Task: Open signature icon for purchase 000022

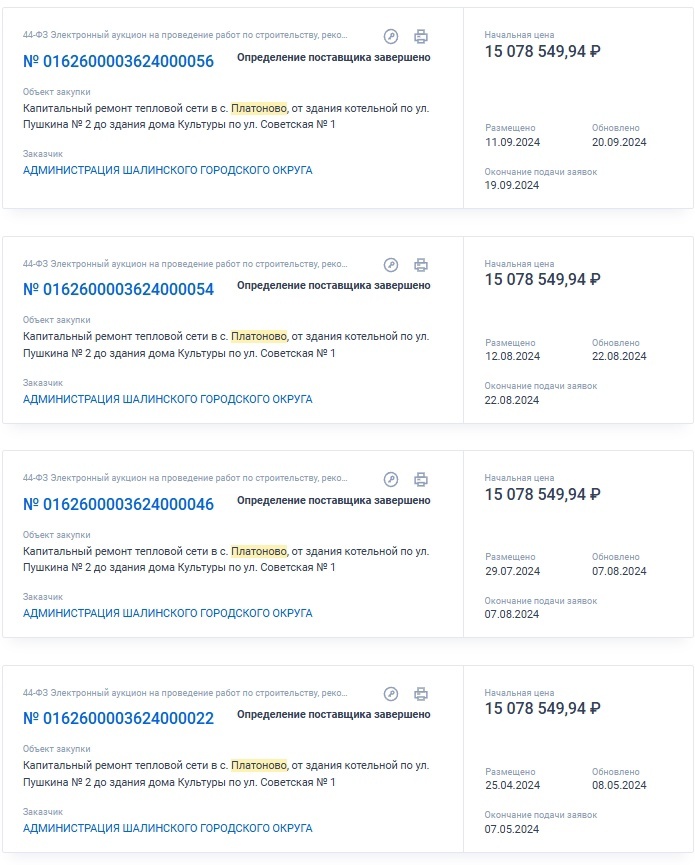Action: pyautogui.click(x=391, y=694)
